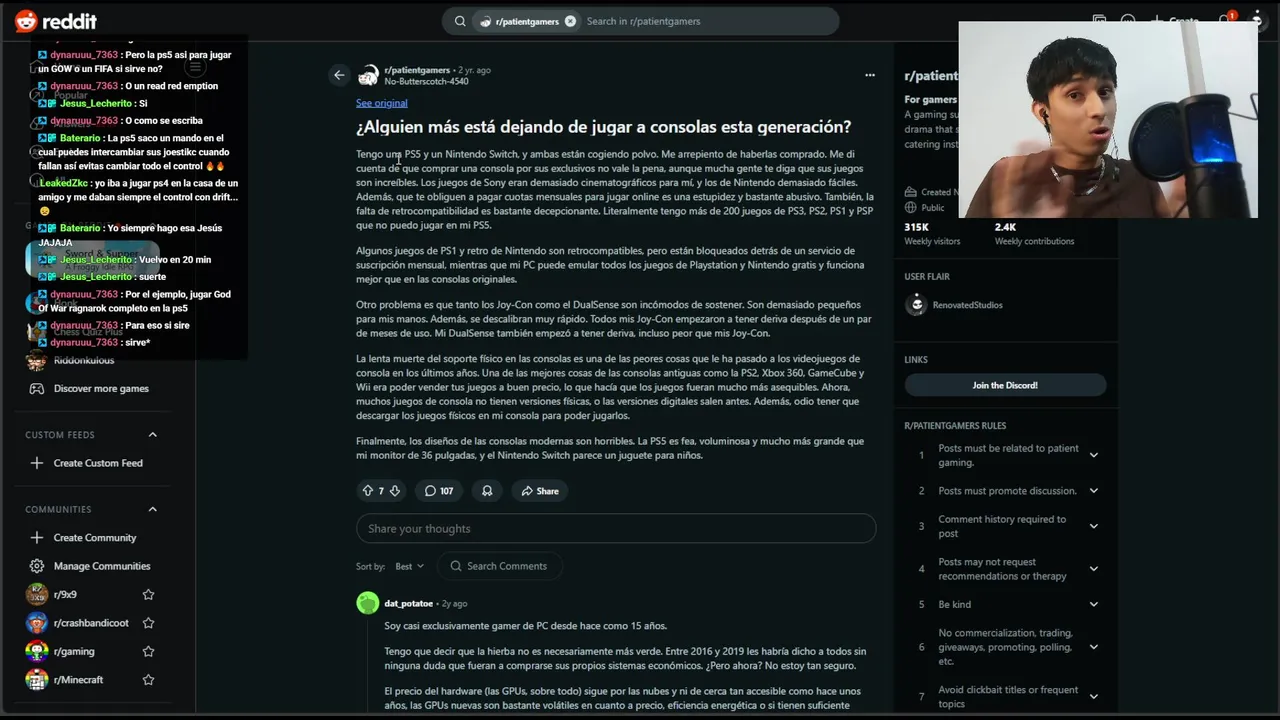The image size is (1280, 720).
Task: Click Join the Discord! button
Action: coord(1005,385)
